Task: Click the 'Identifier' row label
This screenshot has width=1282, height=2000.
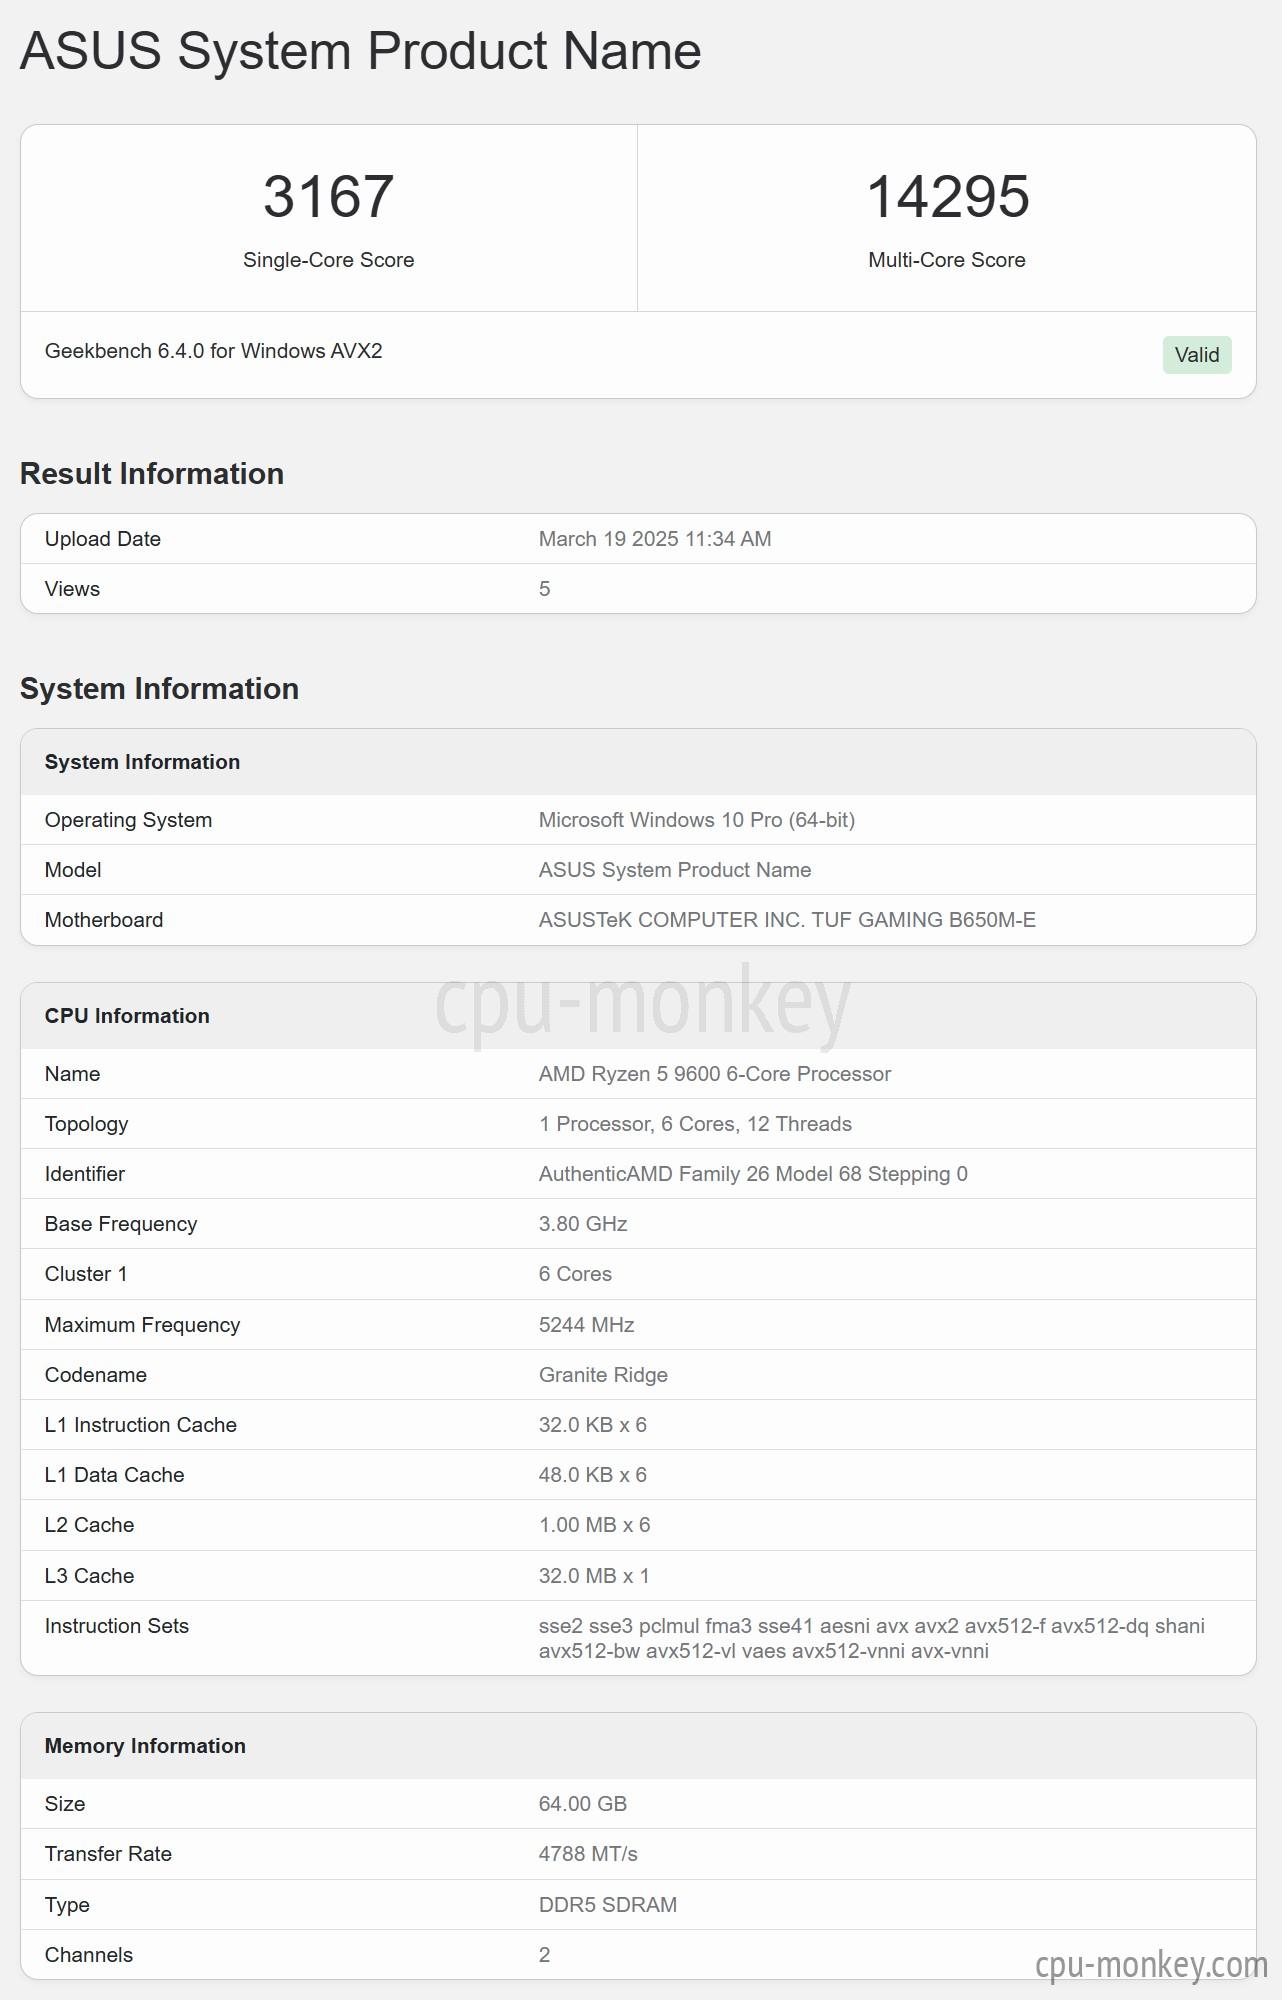Action: pos(85,1174)
